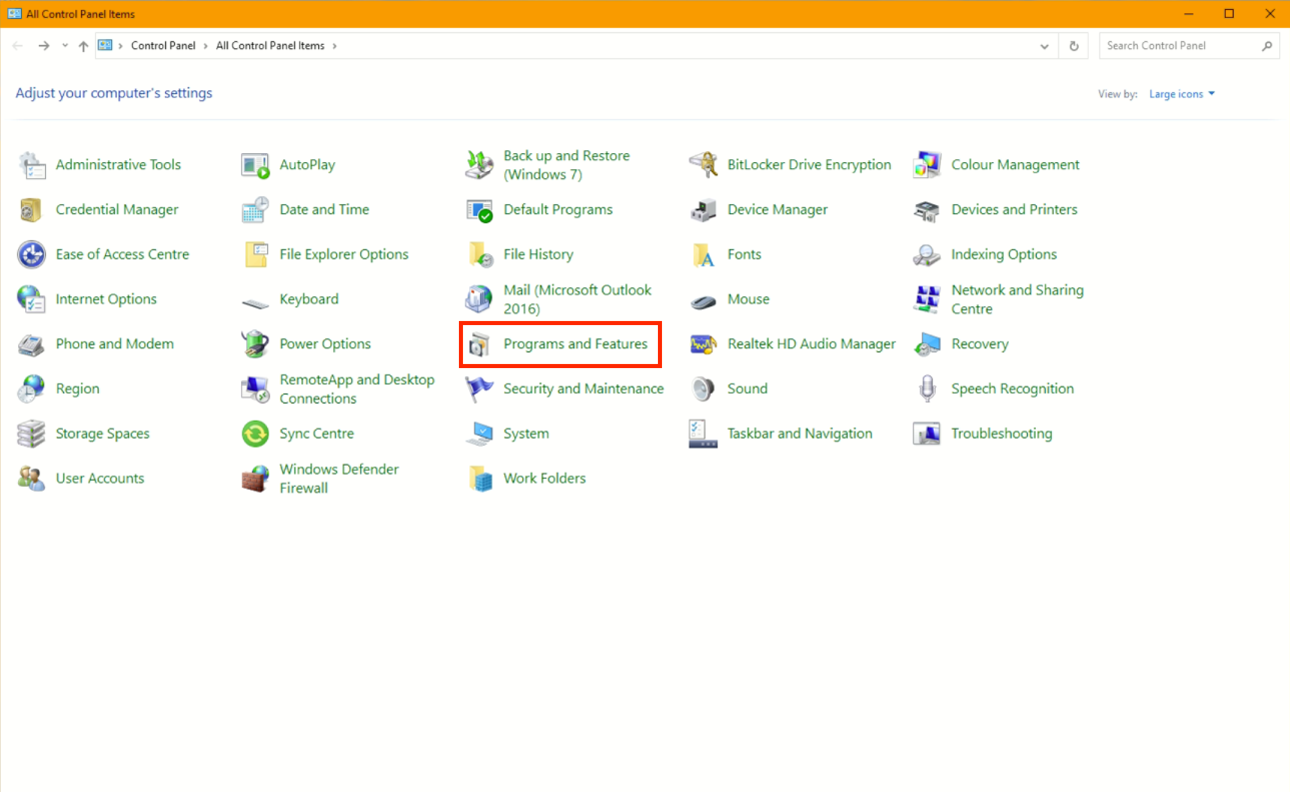Click the Speech Recognition microphone icon
Screen dimensions: 1290x792
927,389
